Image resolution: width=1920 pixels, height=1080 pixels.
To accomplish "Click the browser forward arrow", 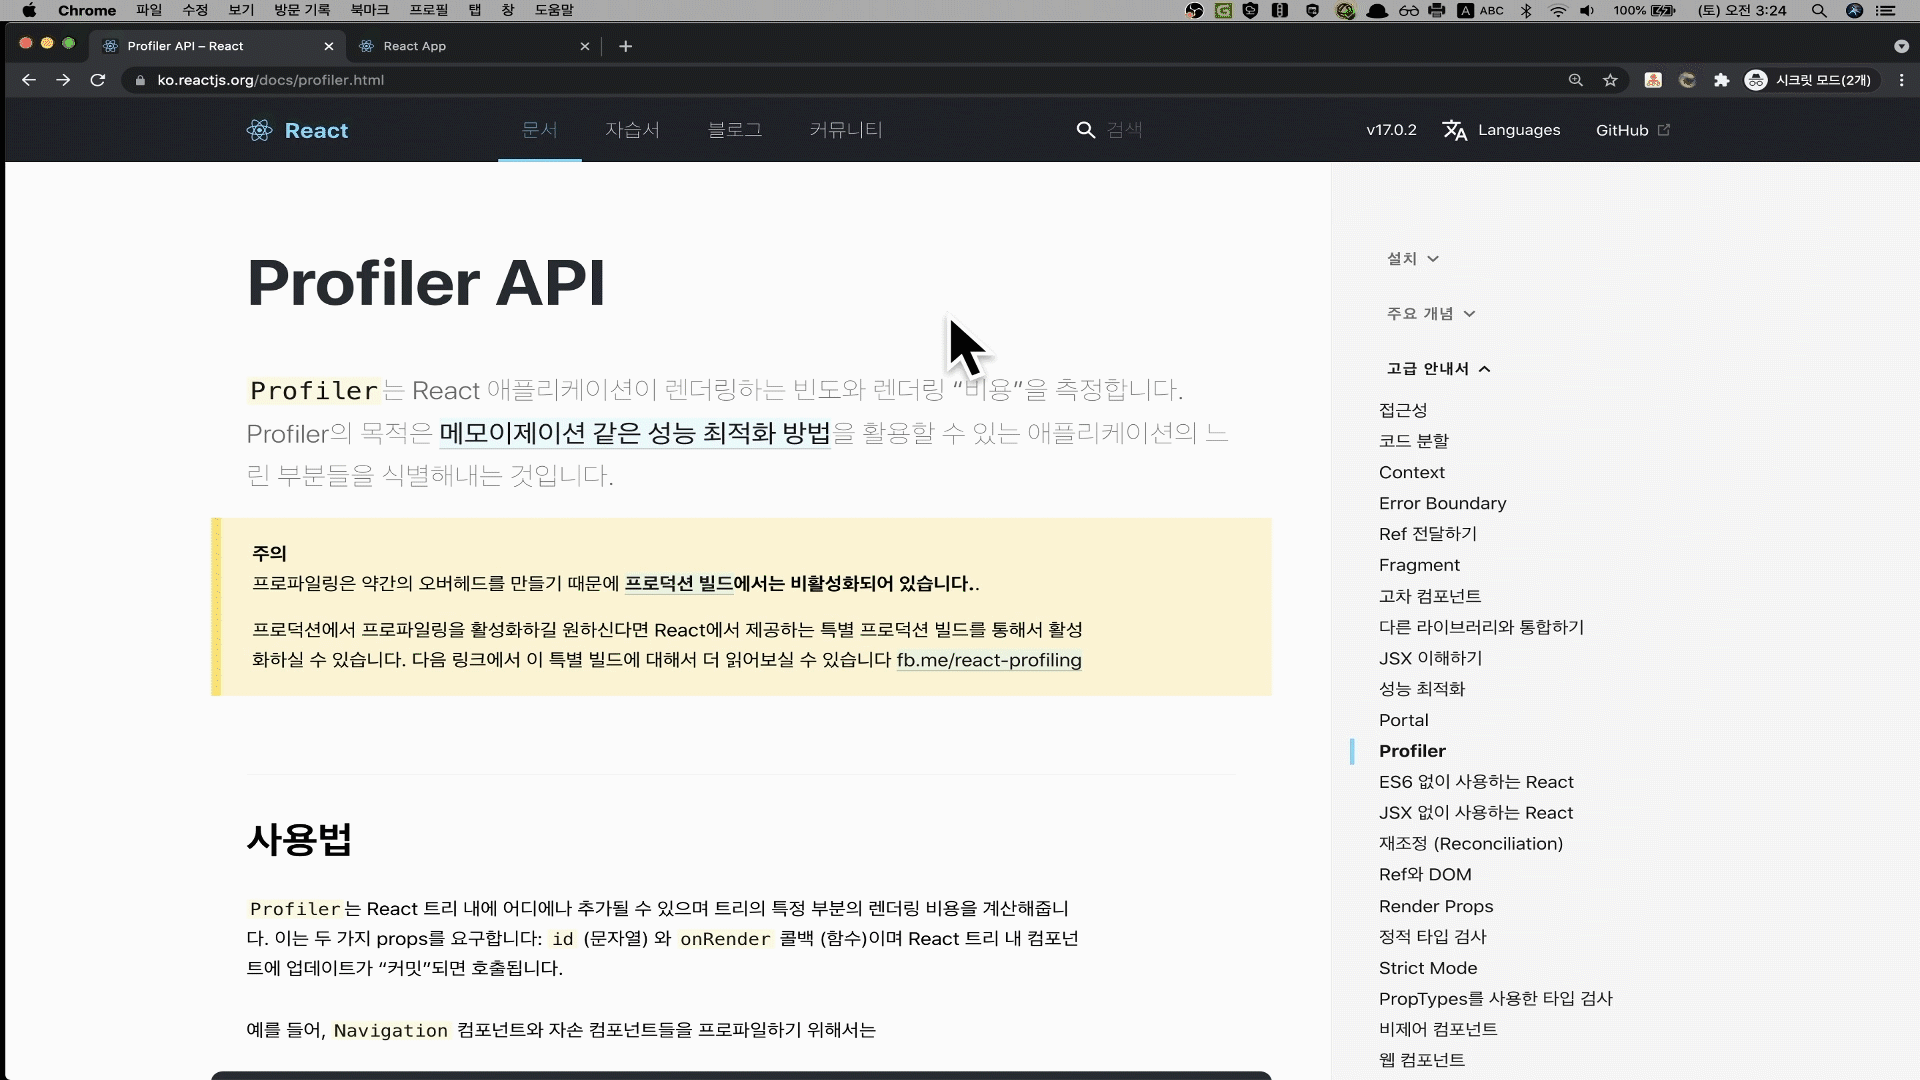I will pos(63,80).
